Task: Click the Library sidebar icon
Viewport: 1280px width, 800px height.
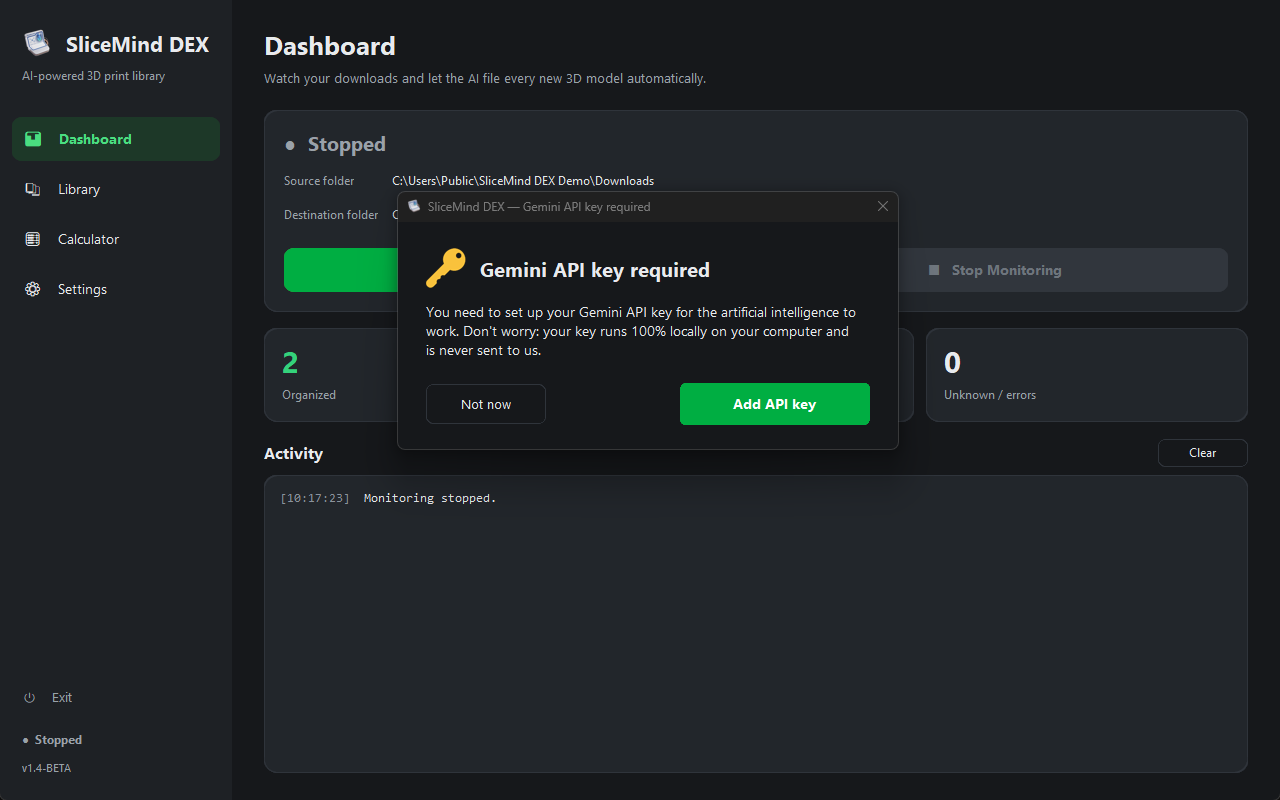Action: pos(33,189)
